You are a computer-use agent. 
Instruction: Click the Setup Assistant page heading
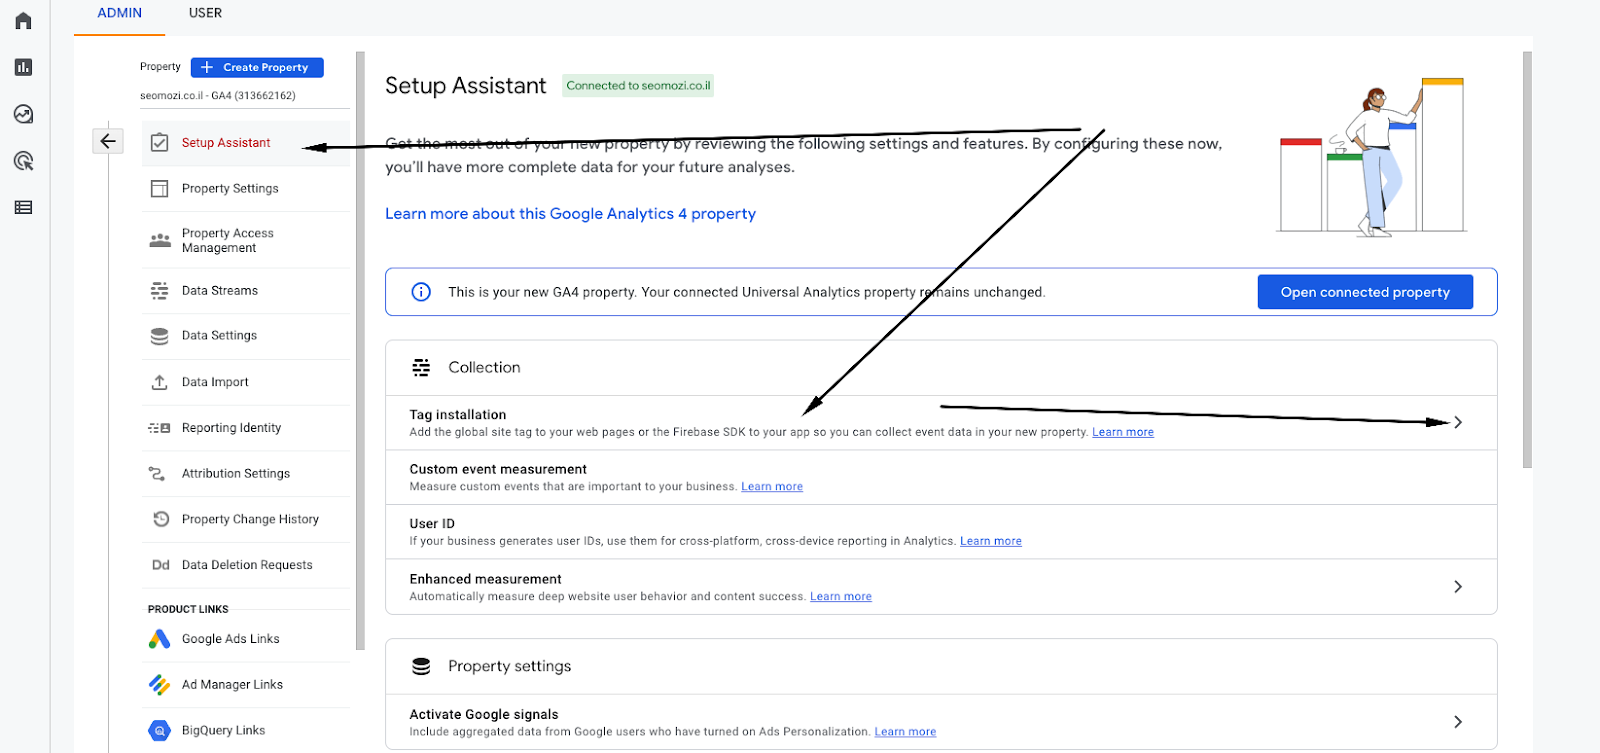point(466,86)
